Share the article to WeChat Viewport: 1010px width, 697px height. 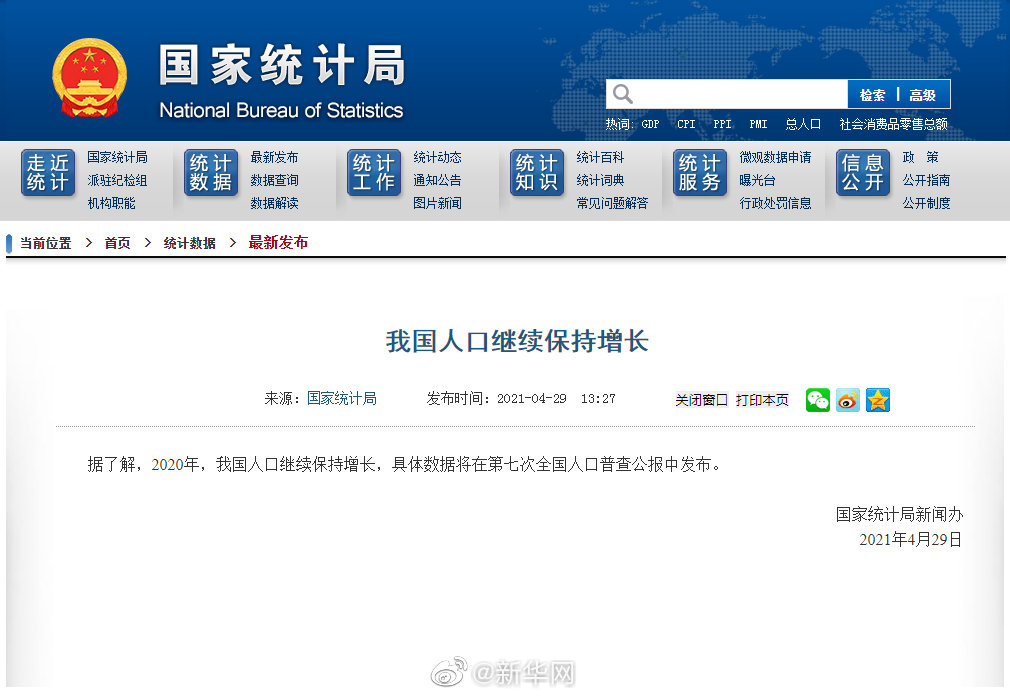pos(817,400)
